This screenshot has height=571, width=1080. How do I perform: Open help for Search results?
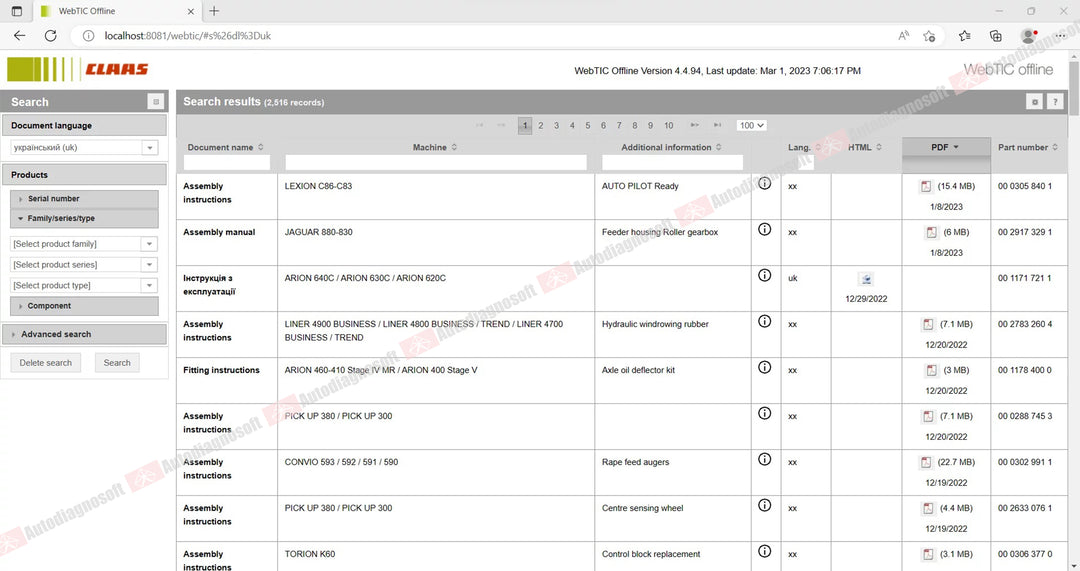(x=1055, y=102)
